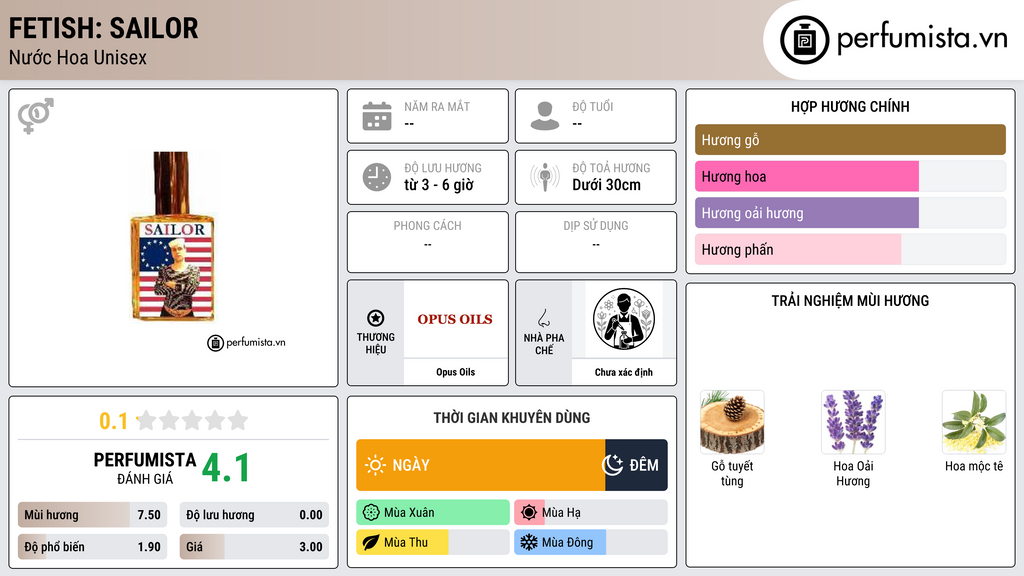Click the Độ tuổi label
This screenshot has width=1024, height=576.
click(x=593, y=106)
